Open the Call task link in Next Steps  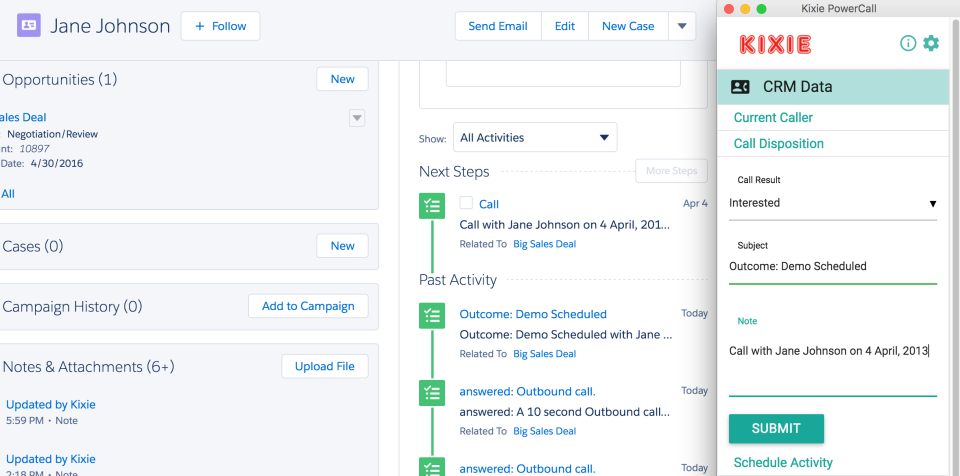point(489,205)
